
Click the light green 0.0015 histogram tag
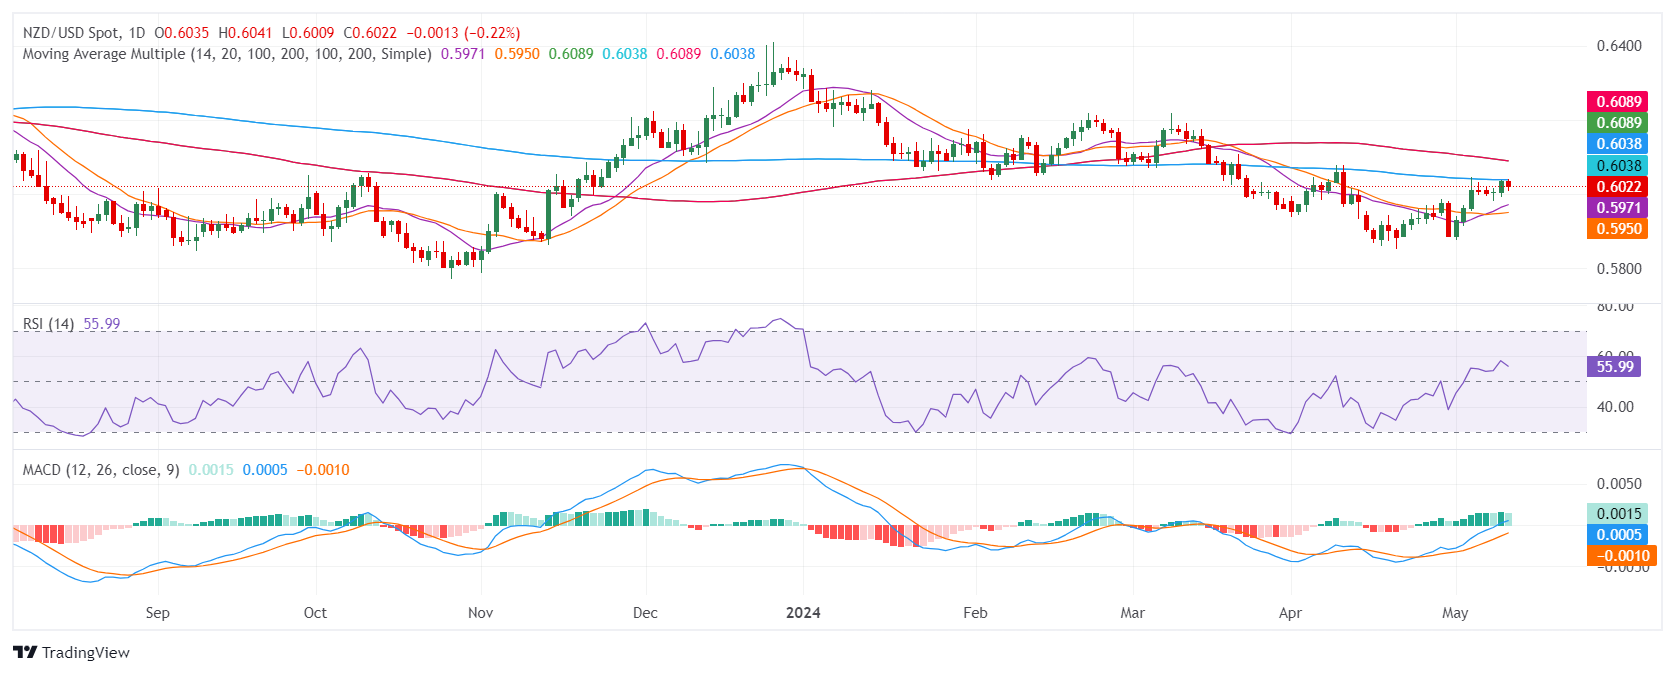(1618, 514)
